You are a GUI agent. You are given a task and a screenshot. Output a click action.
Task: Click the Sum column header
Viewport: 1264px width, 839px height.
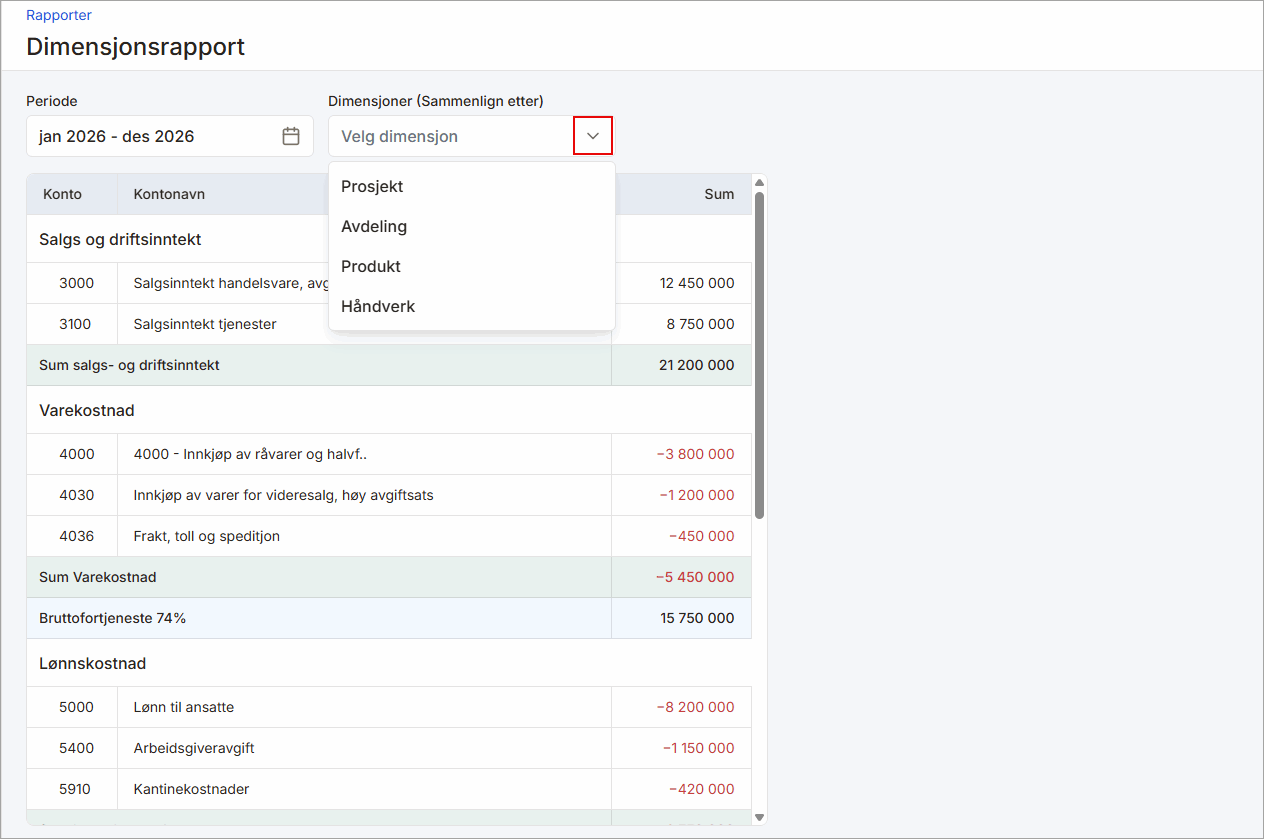pos(719,194)
